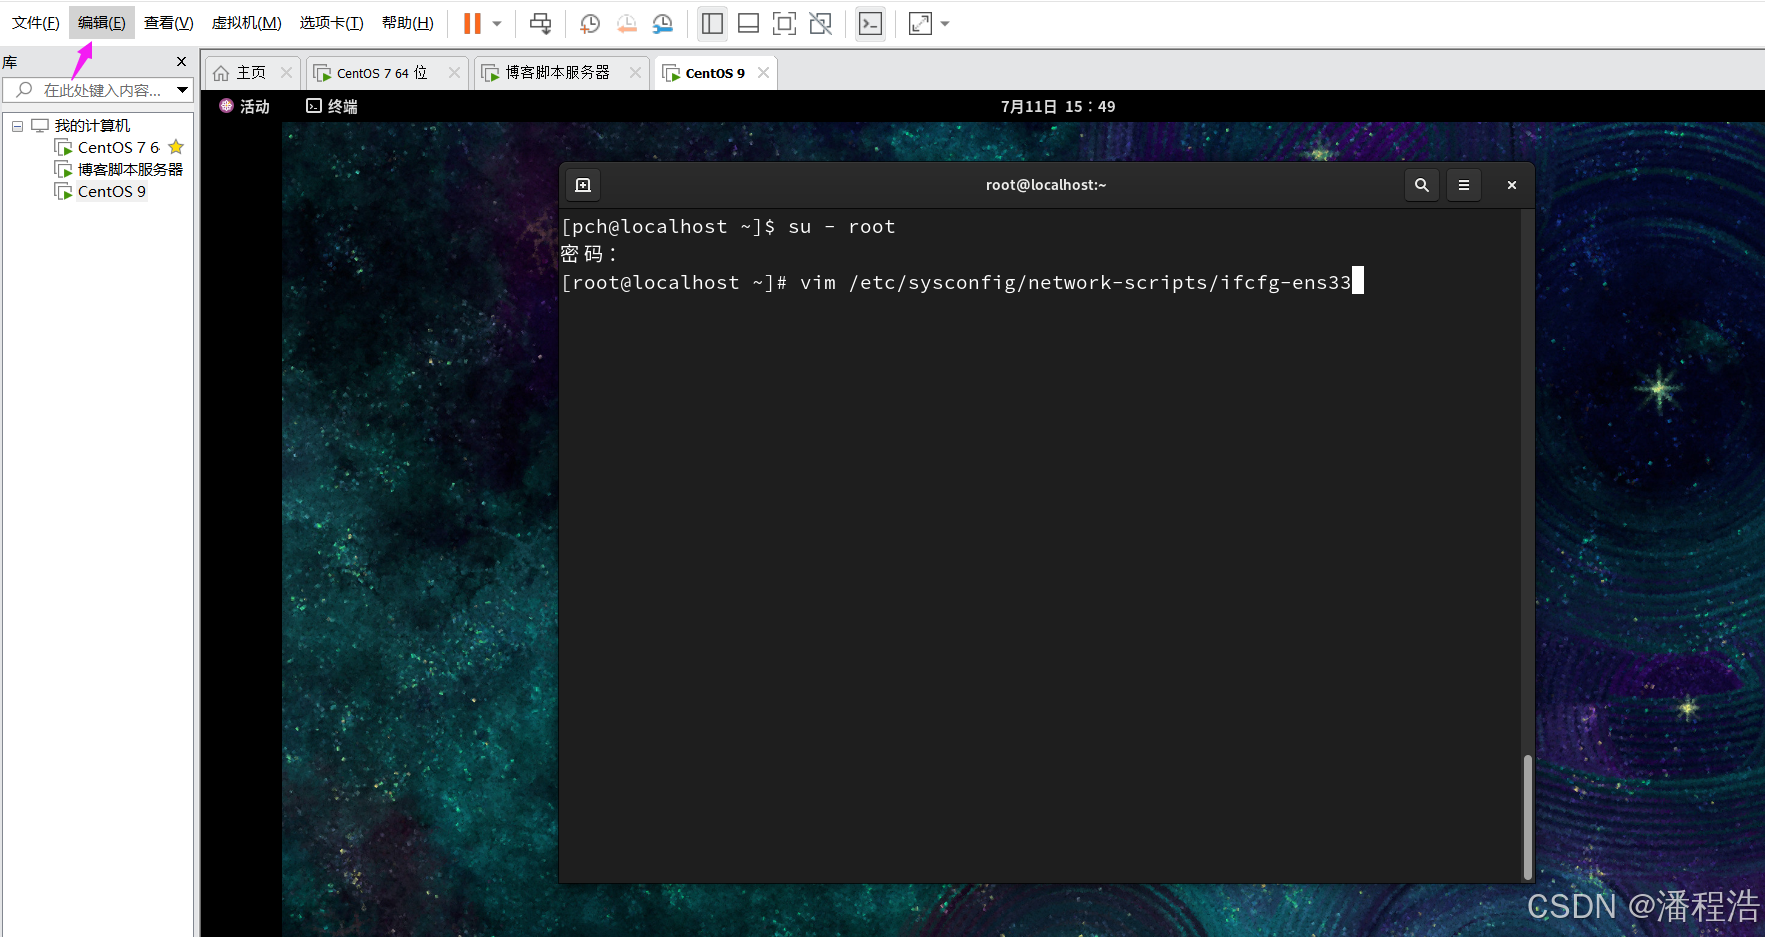Click the 我的计算机 computer icon
1765x937 pixels.
[x=40, y=125]
